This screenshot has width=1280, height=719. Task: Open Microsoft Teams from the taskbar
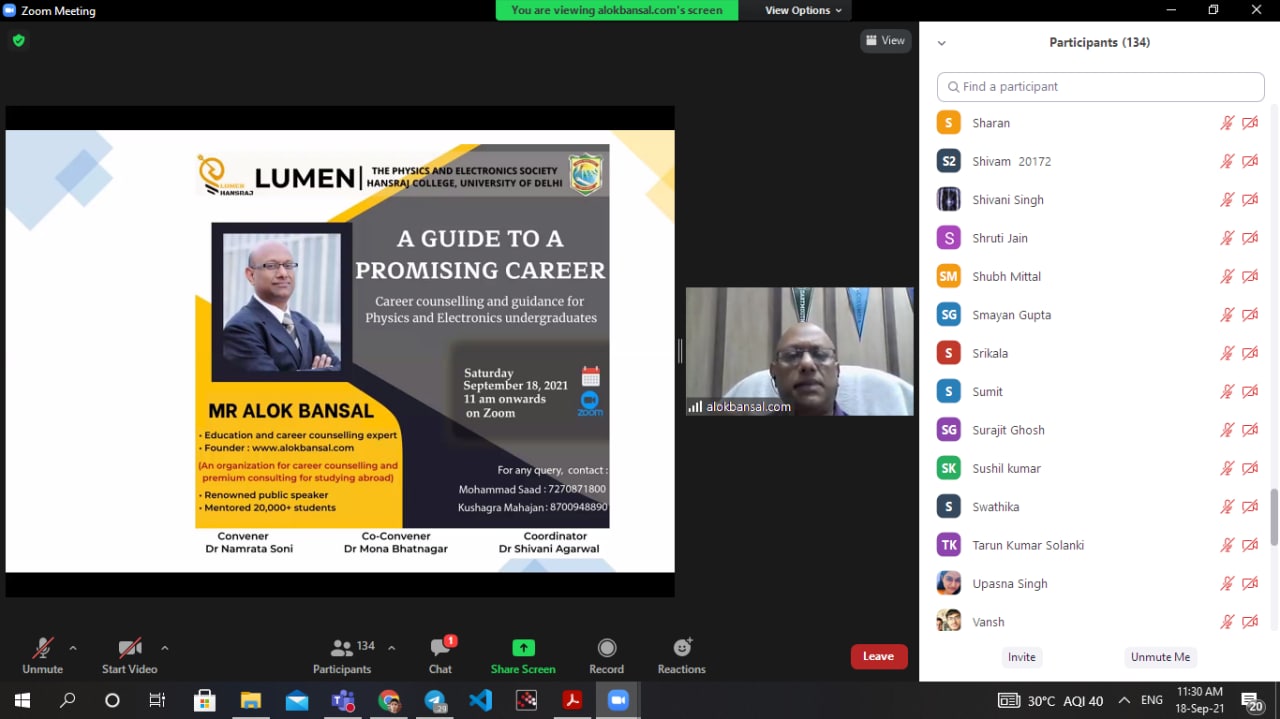tap(343, 700)
